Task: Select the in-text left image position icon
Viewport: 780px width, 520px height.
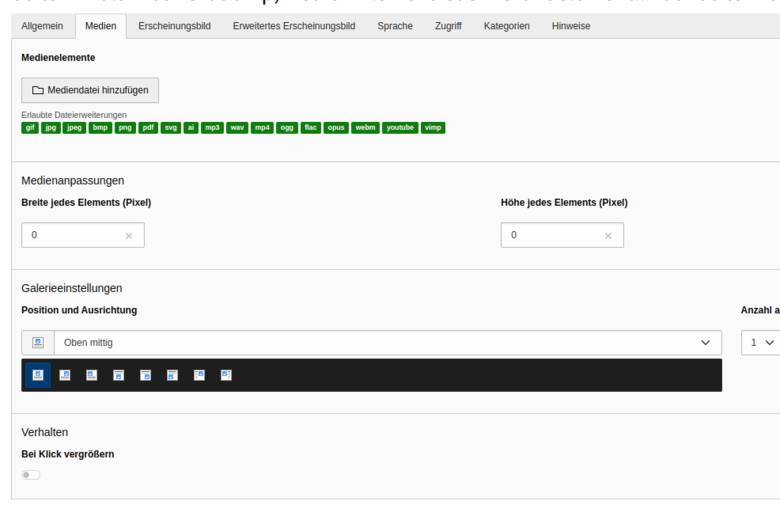Action: point(226,375)
